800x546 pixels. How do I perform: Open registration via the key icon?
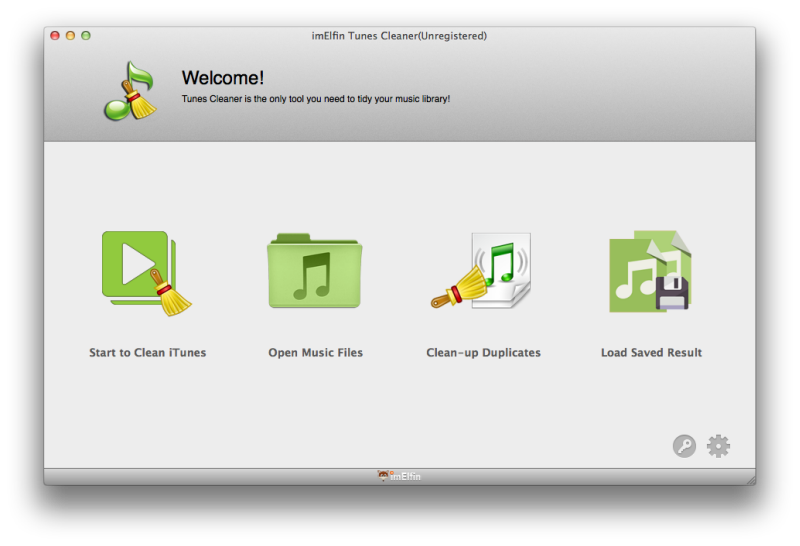(x=684, y=446)
